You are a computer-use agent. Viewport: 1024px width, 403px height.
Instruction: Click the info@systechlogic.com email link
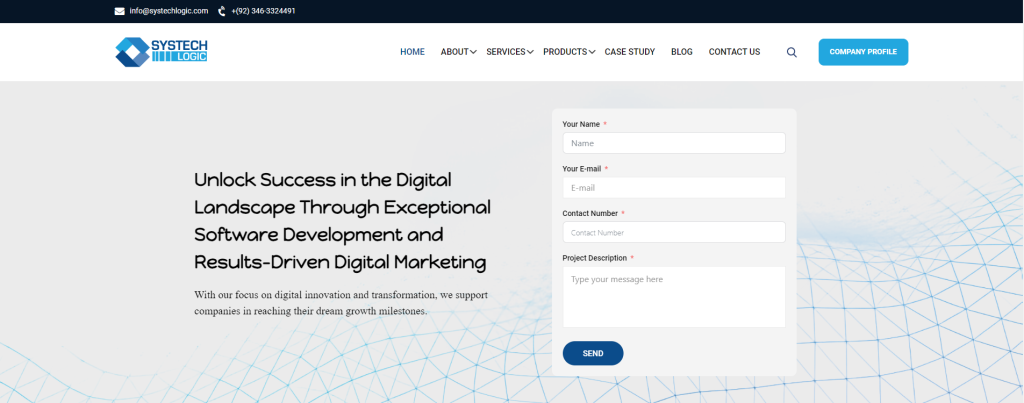pos(168,11)
